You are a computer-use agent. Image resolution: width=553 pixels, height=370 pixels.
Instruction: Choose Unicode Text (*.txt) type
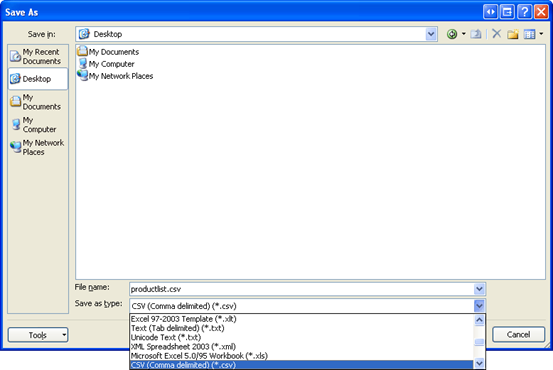click(302, 337)
